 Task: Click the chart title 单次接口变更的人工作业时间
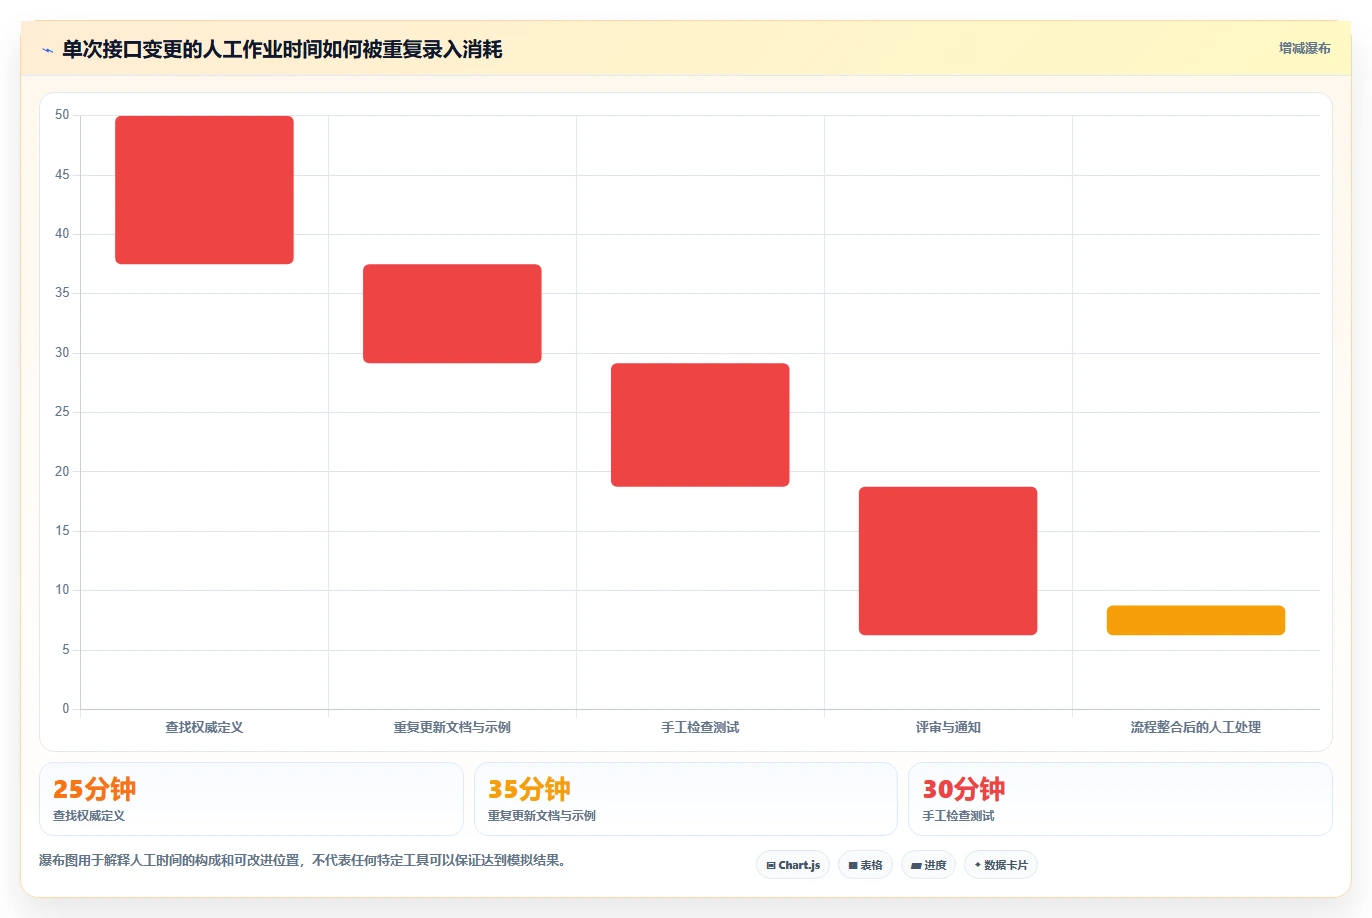click(282, 49)
